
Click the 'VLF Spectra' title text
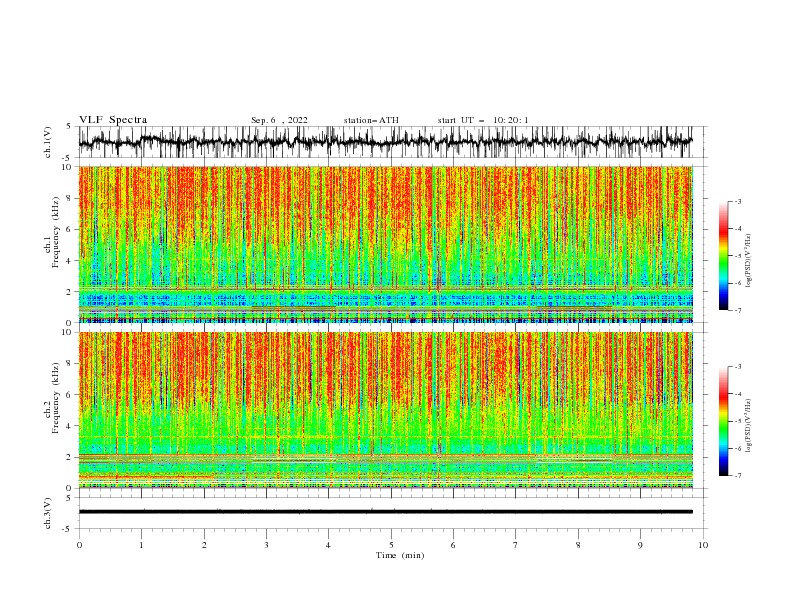[113, 120]
